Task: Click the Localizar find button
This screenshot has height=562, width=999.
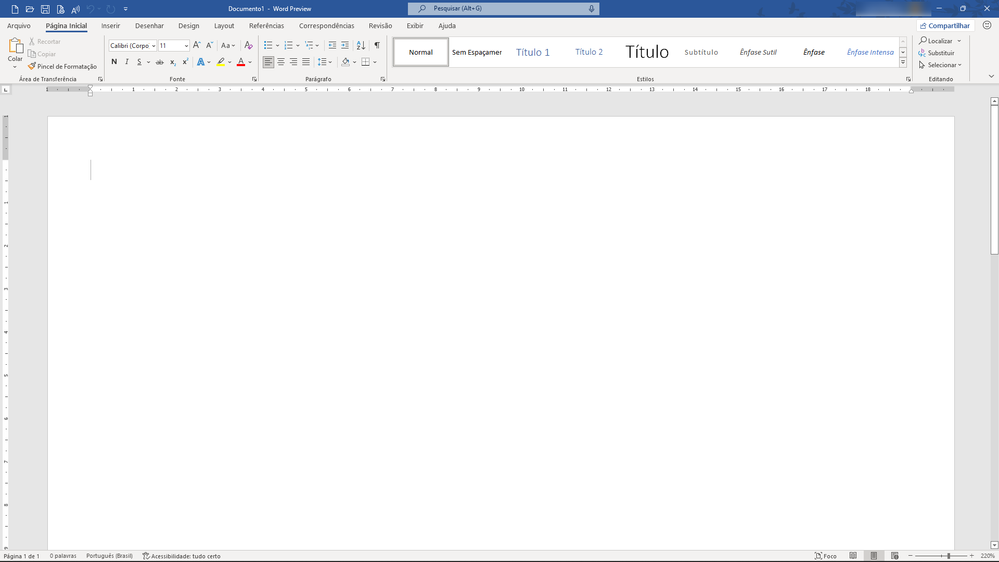Action: tap(937, 41)
